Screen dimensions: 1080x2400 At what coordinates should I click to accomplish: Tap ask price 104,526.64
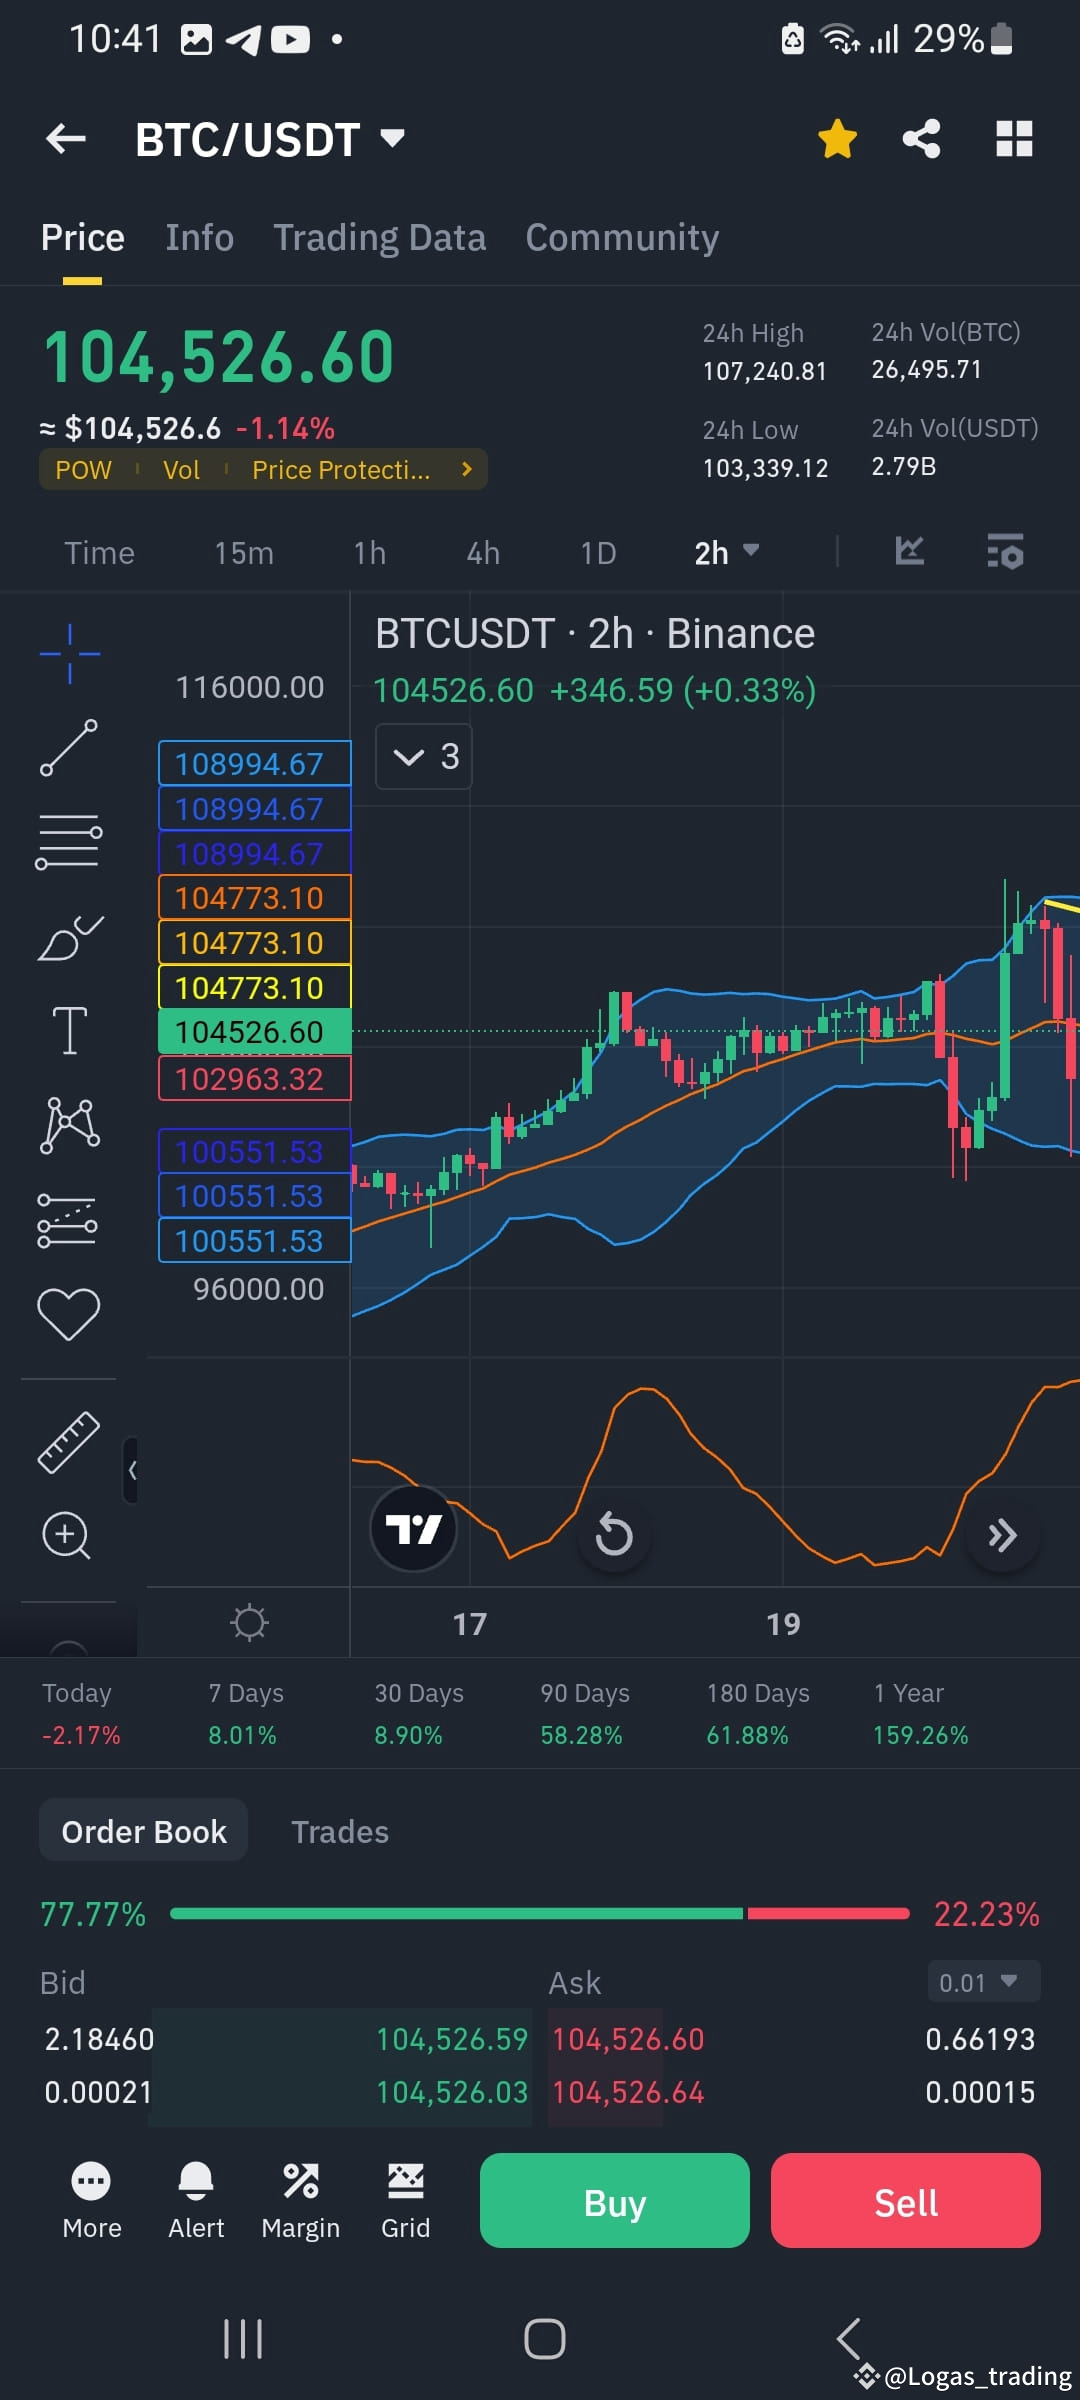tap(628, 2092)
